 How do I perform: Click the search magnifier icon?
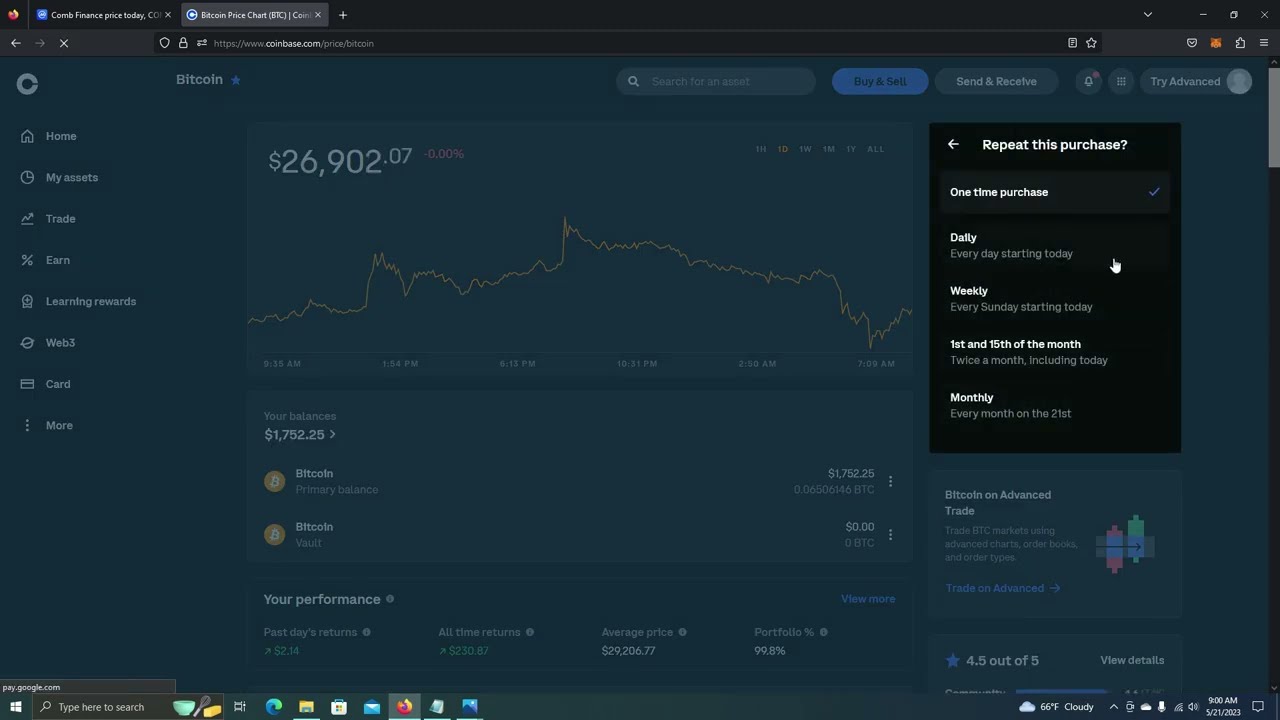[633, 81]
